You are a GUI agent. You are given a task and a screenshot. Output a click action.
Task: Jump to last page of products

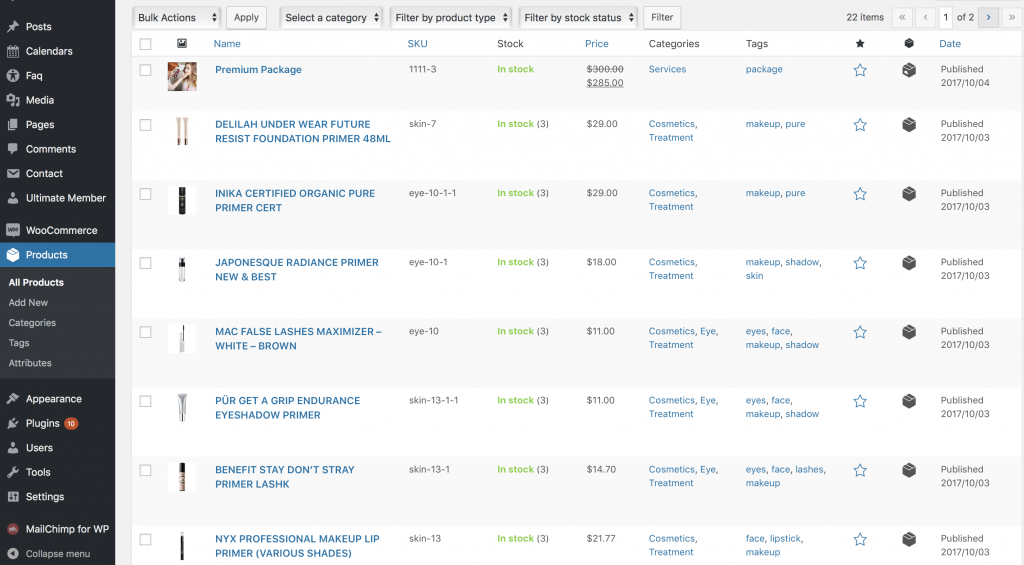[1012, 18]
